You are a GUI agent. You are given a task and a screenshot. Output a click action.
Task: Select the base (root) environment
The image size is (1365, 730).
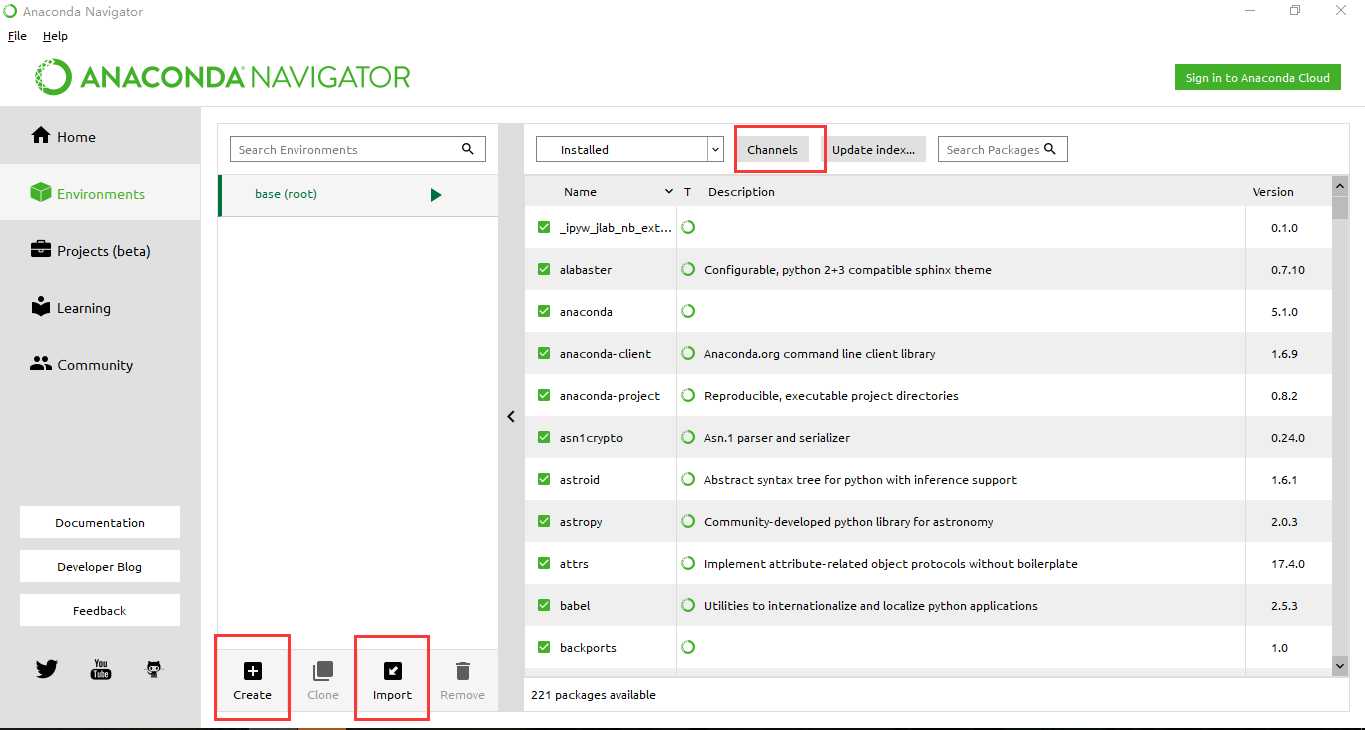click(358, 194)
